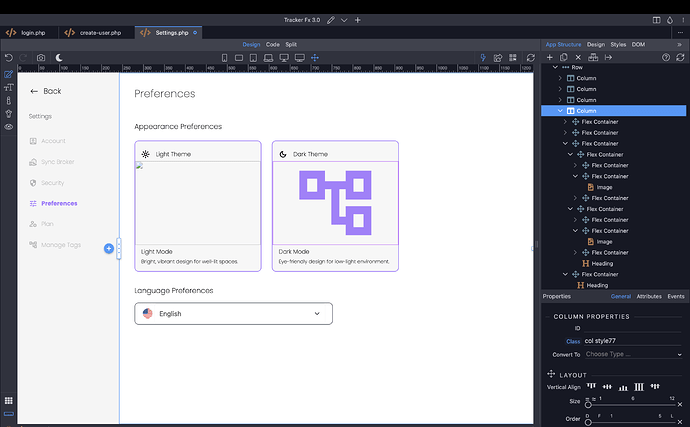Open the Account settings link
The image size is (690, 427).
click(x=48, y=141)
